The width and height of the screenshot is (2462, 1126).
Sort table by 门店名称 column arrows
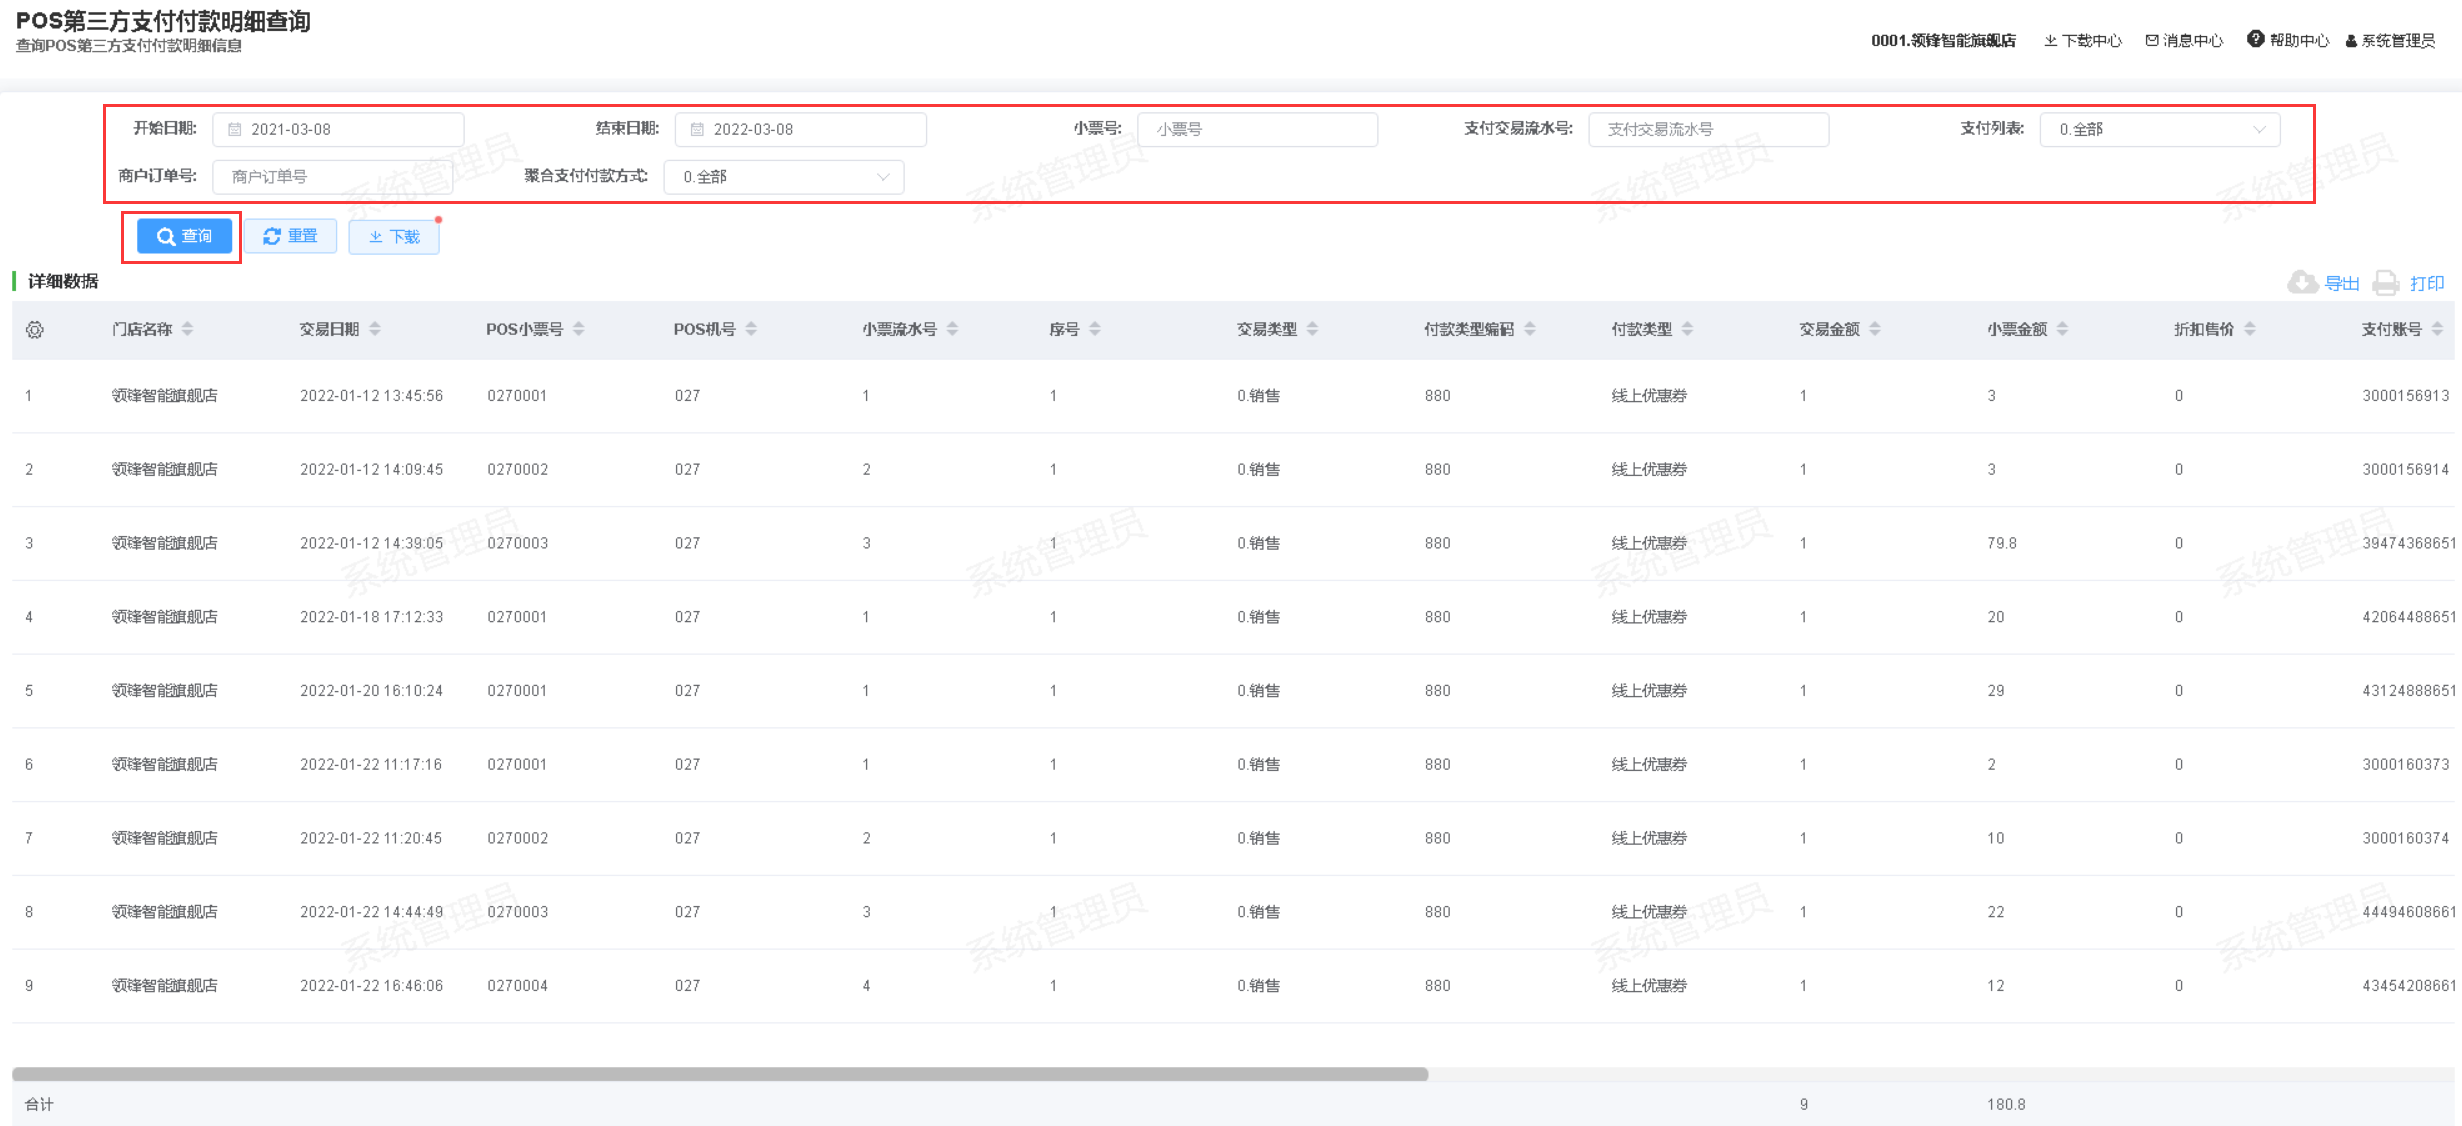click(188, 329)
